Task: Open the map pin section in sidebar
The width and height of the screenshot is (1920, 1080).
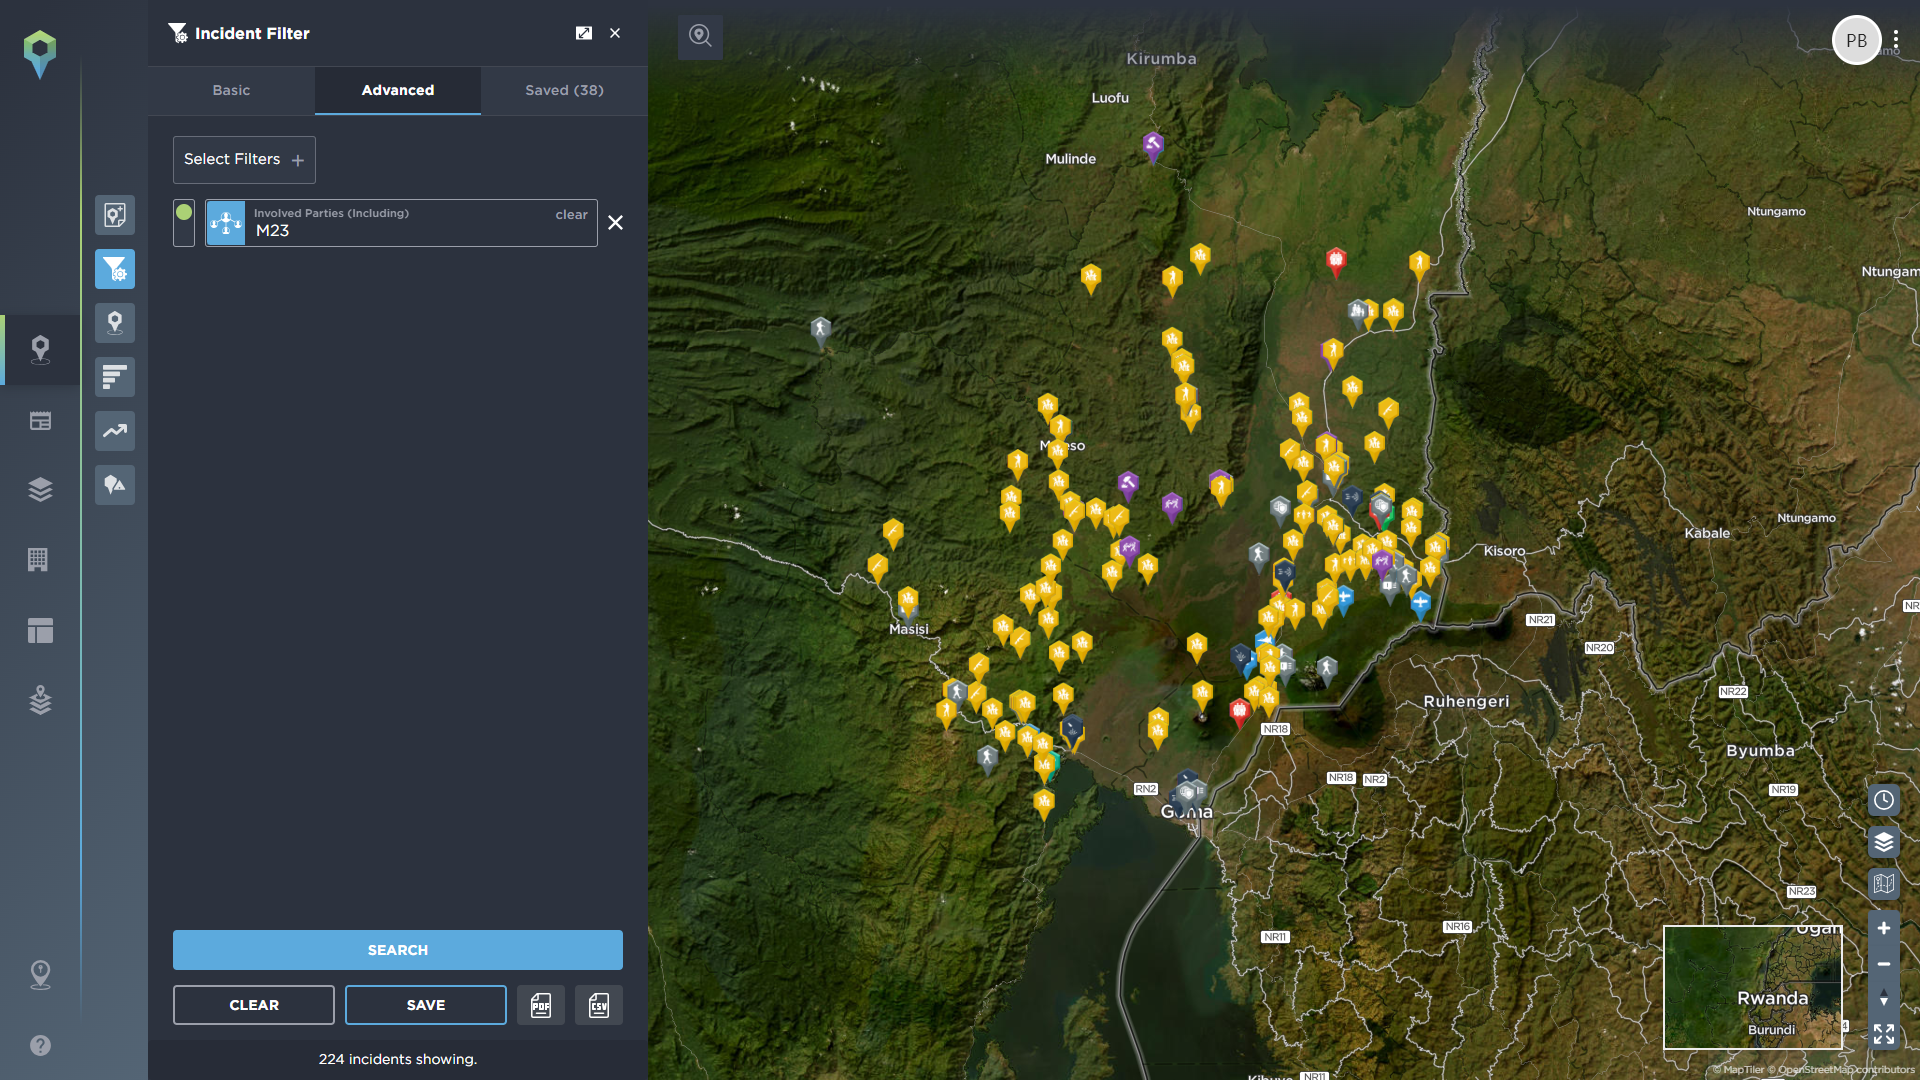Action: click(x=40, y=349)
